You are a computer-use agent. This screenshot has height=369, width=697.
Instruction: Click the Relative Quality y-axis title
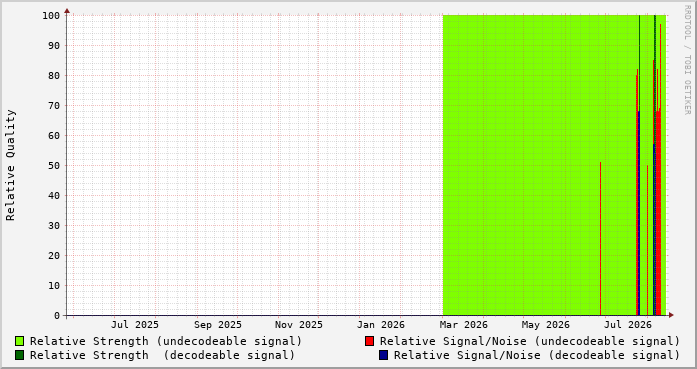10,165
